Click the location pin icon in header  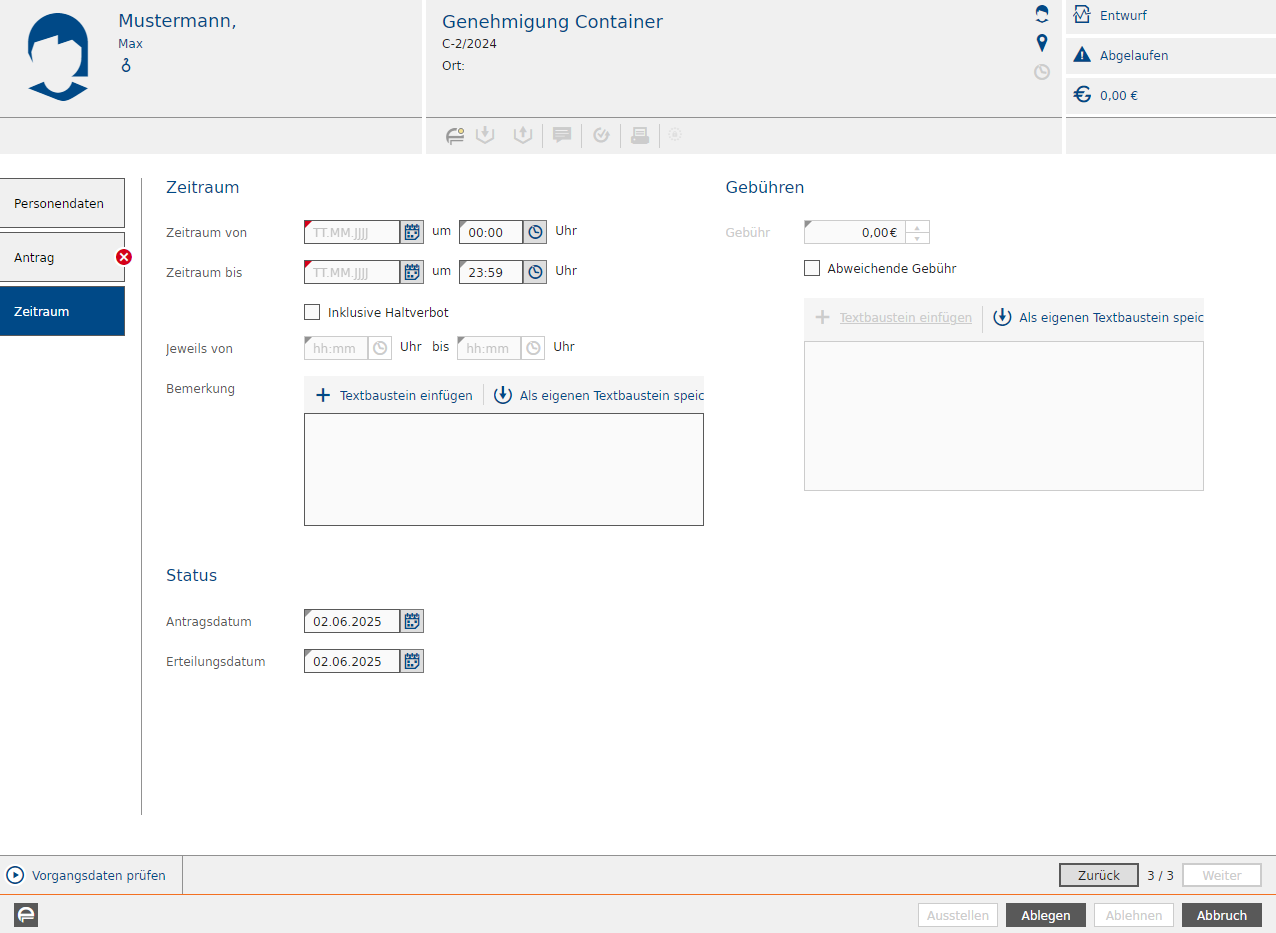point(1042,43)
